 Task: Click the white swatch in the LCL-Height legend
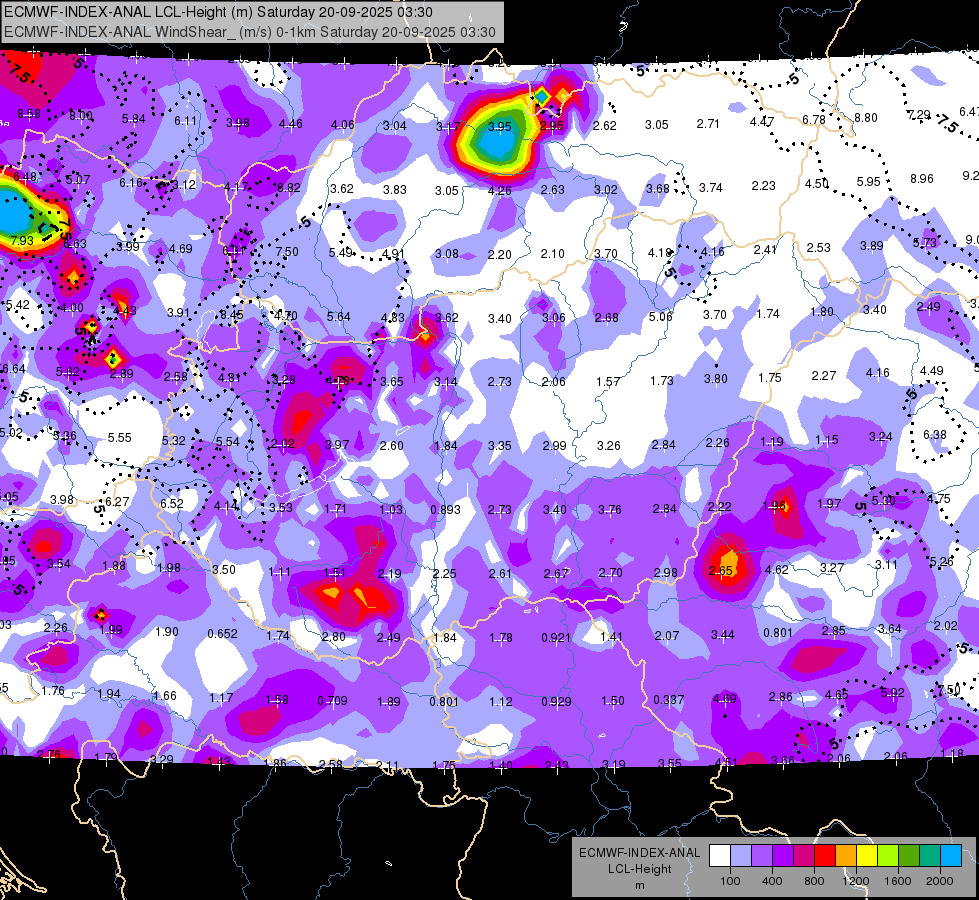click(720, 856)
